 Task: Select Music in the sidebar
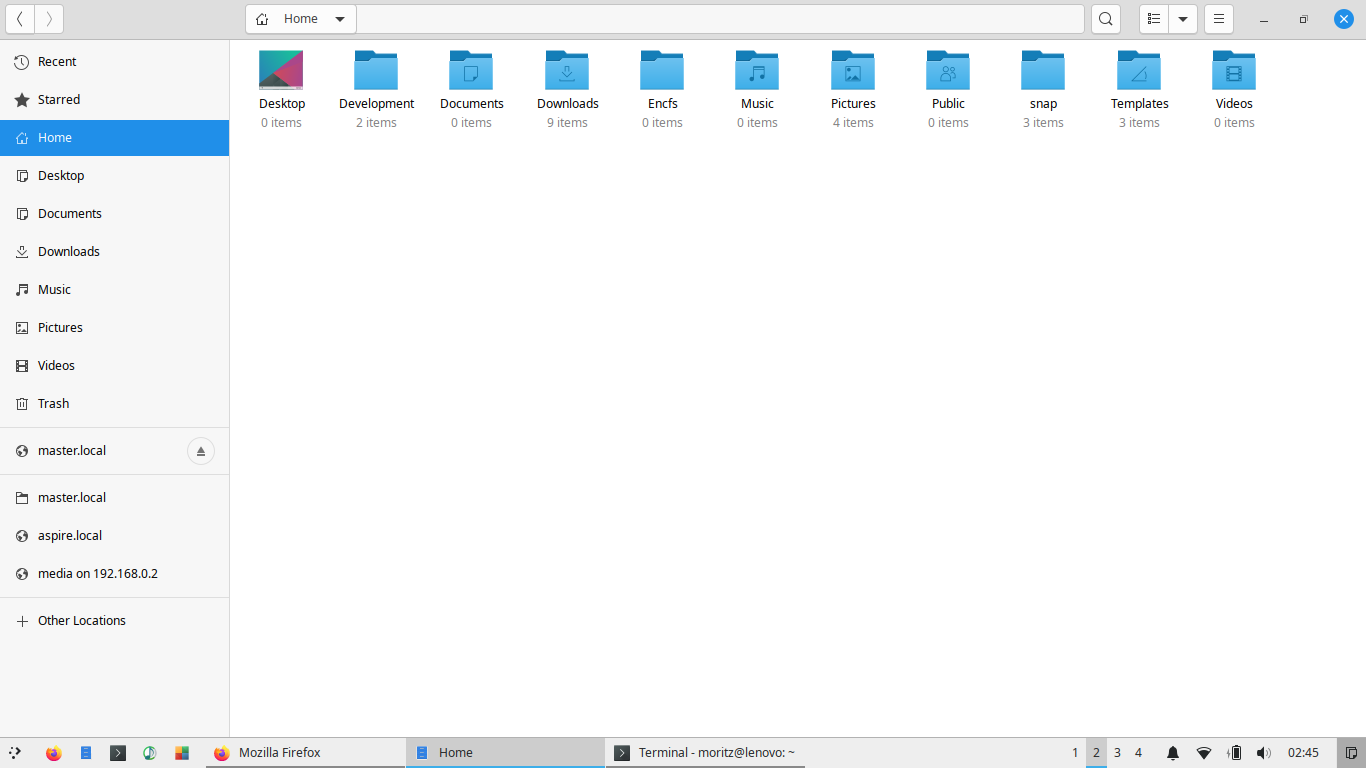point(114,290)
